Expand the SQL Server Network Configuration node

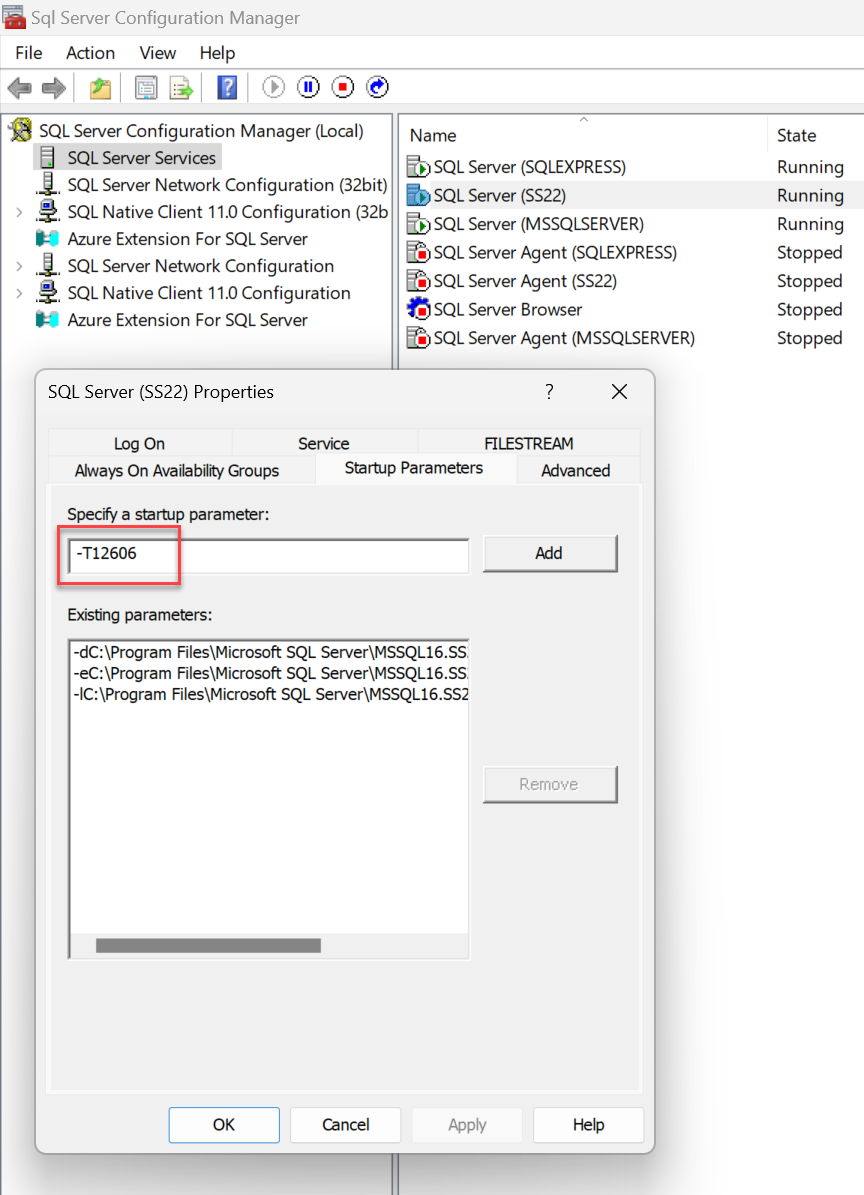[x=20, y=266]
